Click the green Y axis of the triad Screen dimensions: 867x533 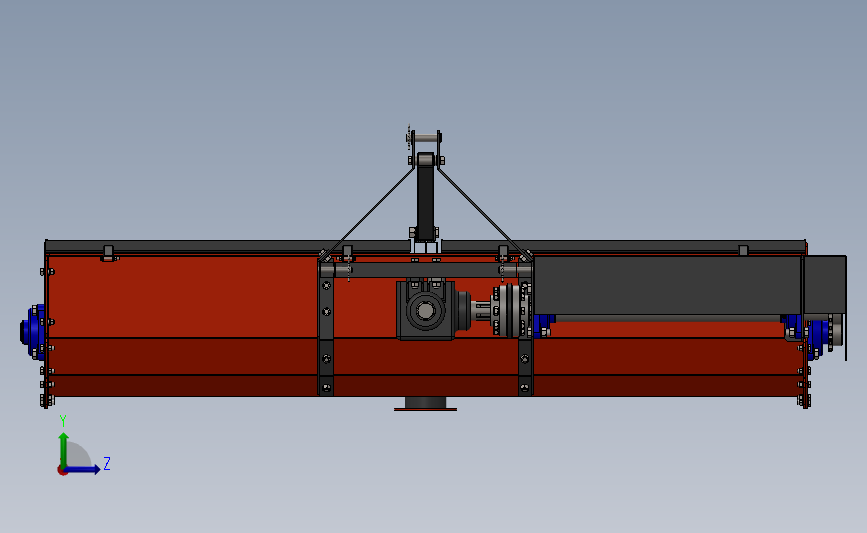(64, 450)
